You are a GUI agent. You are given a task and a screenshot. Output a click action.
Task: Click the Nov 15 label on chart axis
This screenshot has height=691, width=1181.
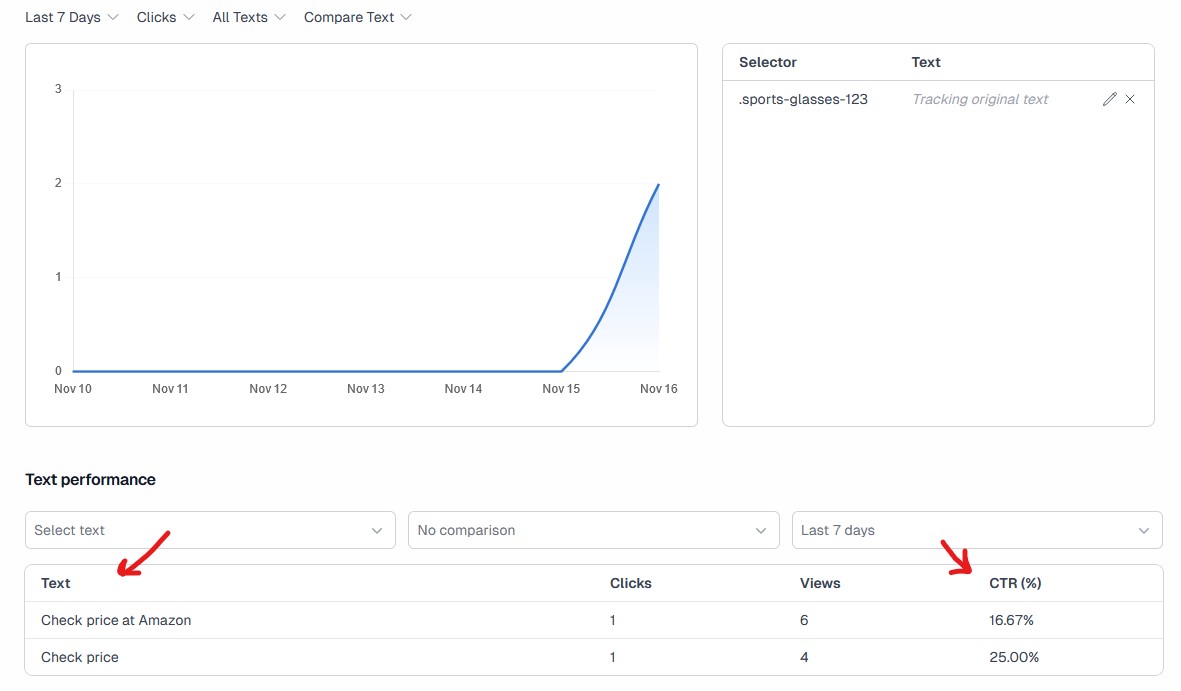(x=561, y=388)
